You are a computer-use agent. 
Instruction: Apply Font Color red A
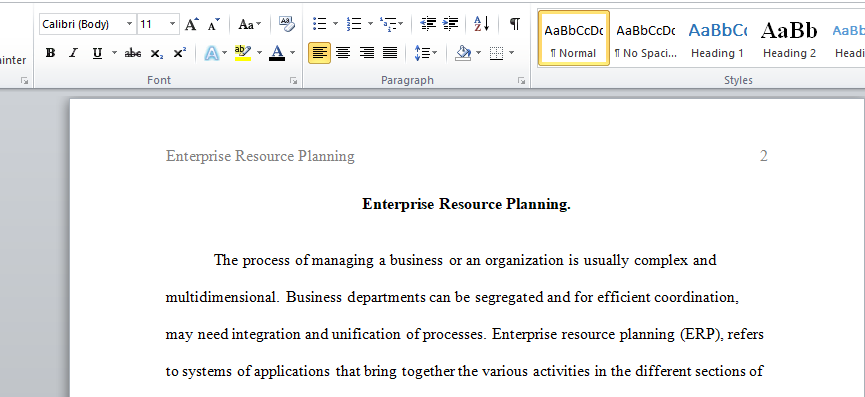click(277, 53)
